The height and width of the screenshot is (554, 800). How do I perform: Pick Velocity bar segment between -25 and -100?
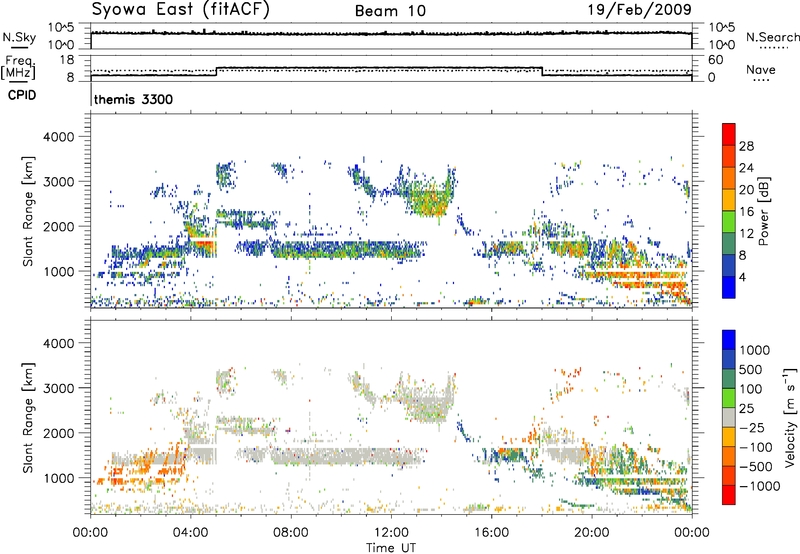[729, 437]
